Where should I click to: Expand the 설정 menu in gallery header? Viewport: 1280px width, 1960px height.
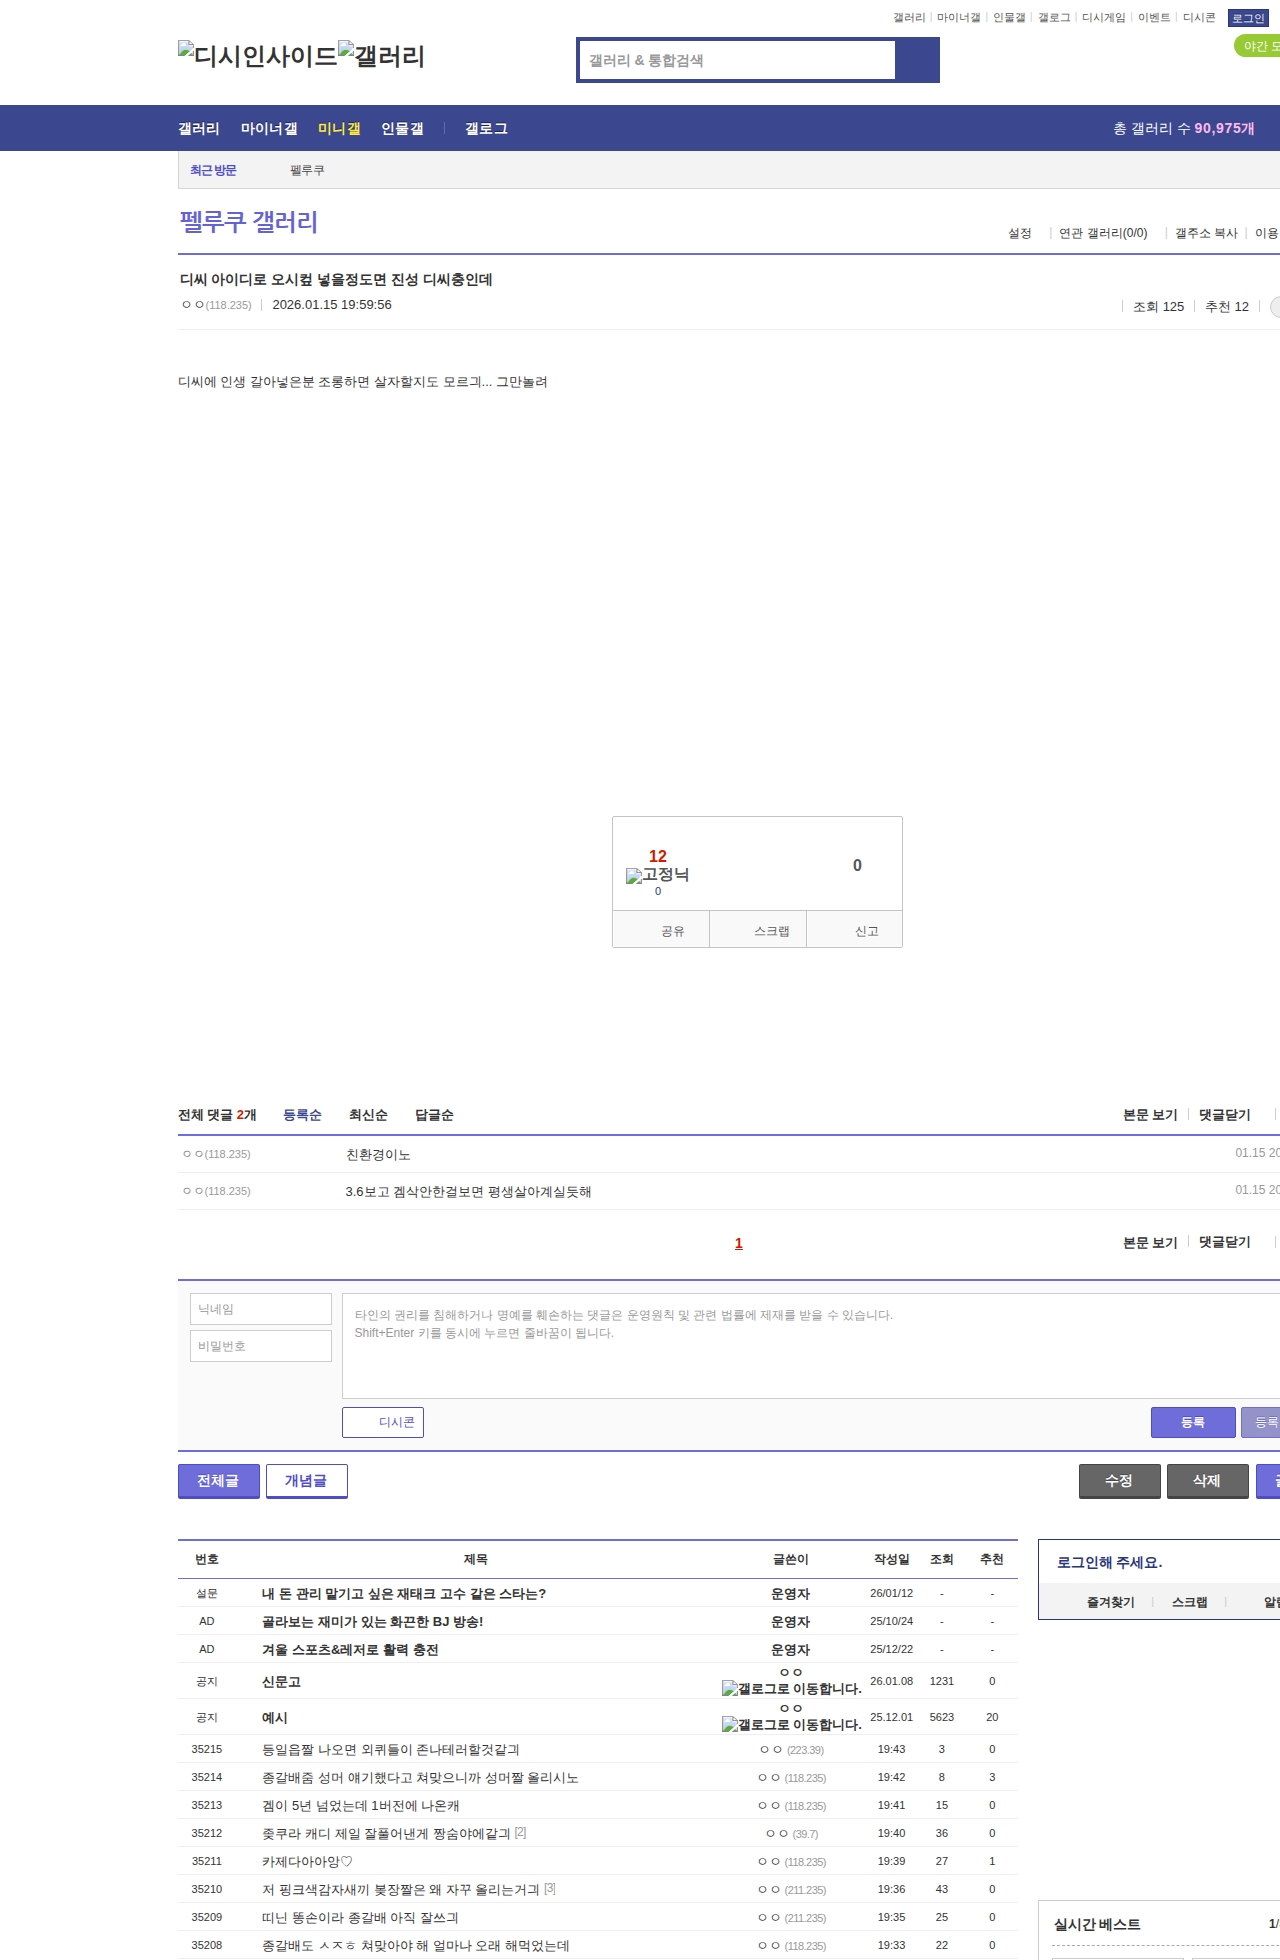pyautogui.click(x=1020, y=233)
